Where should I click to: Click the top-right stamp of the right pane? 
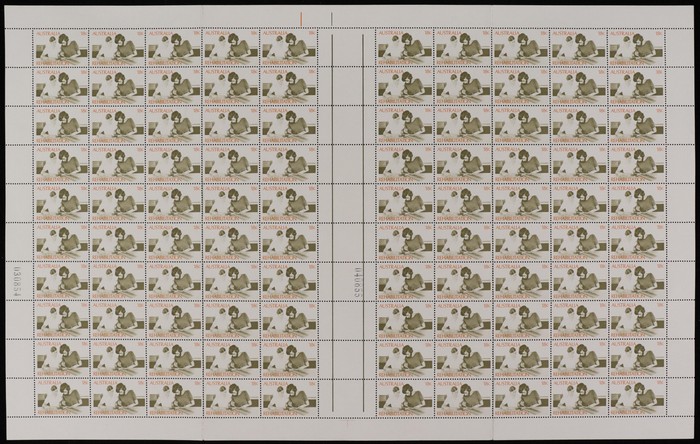point(638,47)
